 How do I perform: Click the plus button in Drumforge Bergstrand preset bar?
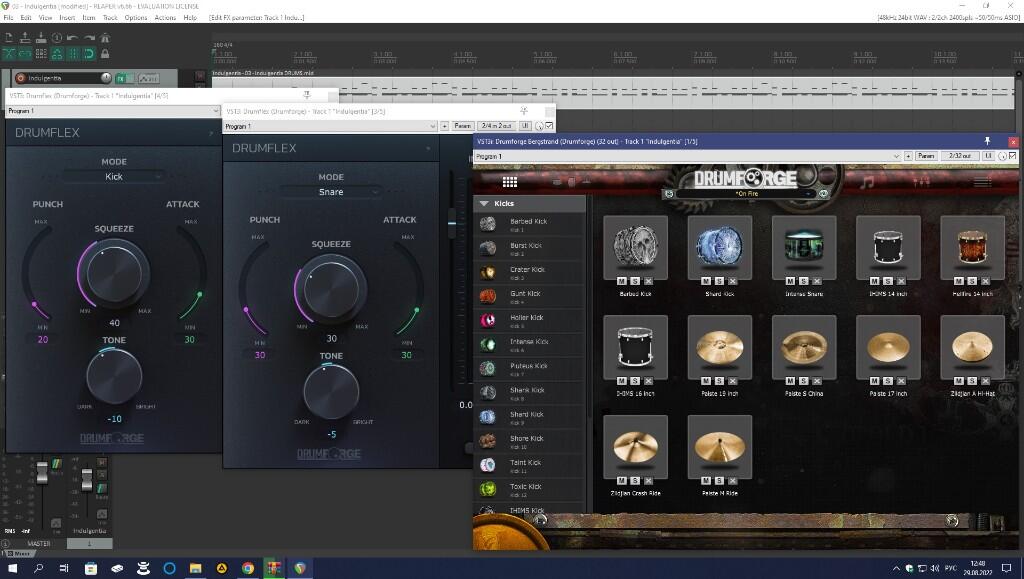908,156
